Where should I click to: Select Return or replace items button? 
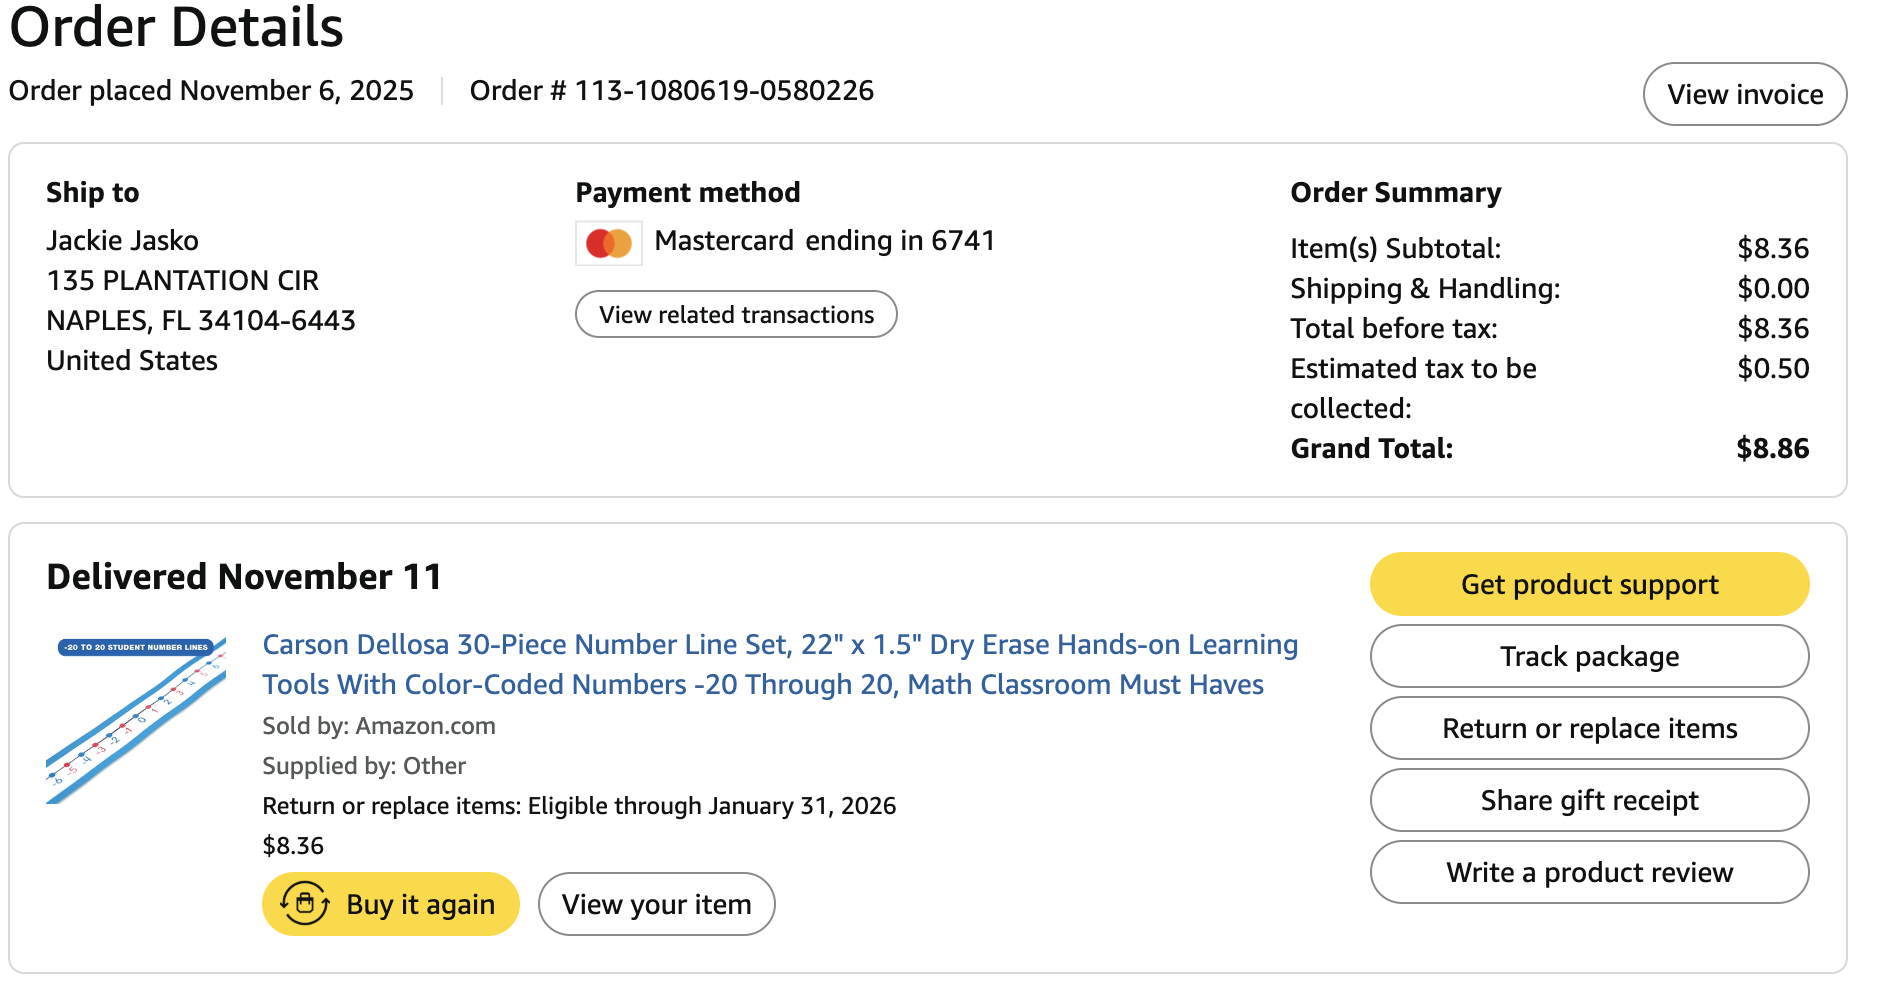point(1588,729)
